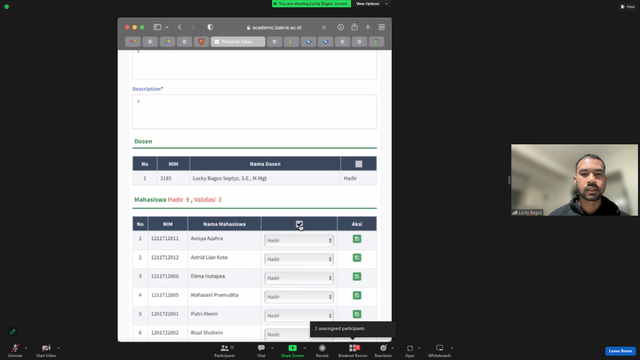
Task: Open attendance dropdown for Elena Hutapea
Action: pyautogui.click(x=299, y=278)
